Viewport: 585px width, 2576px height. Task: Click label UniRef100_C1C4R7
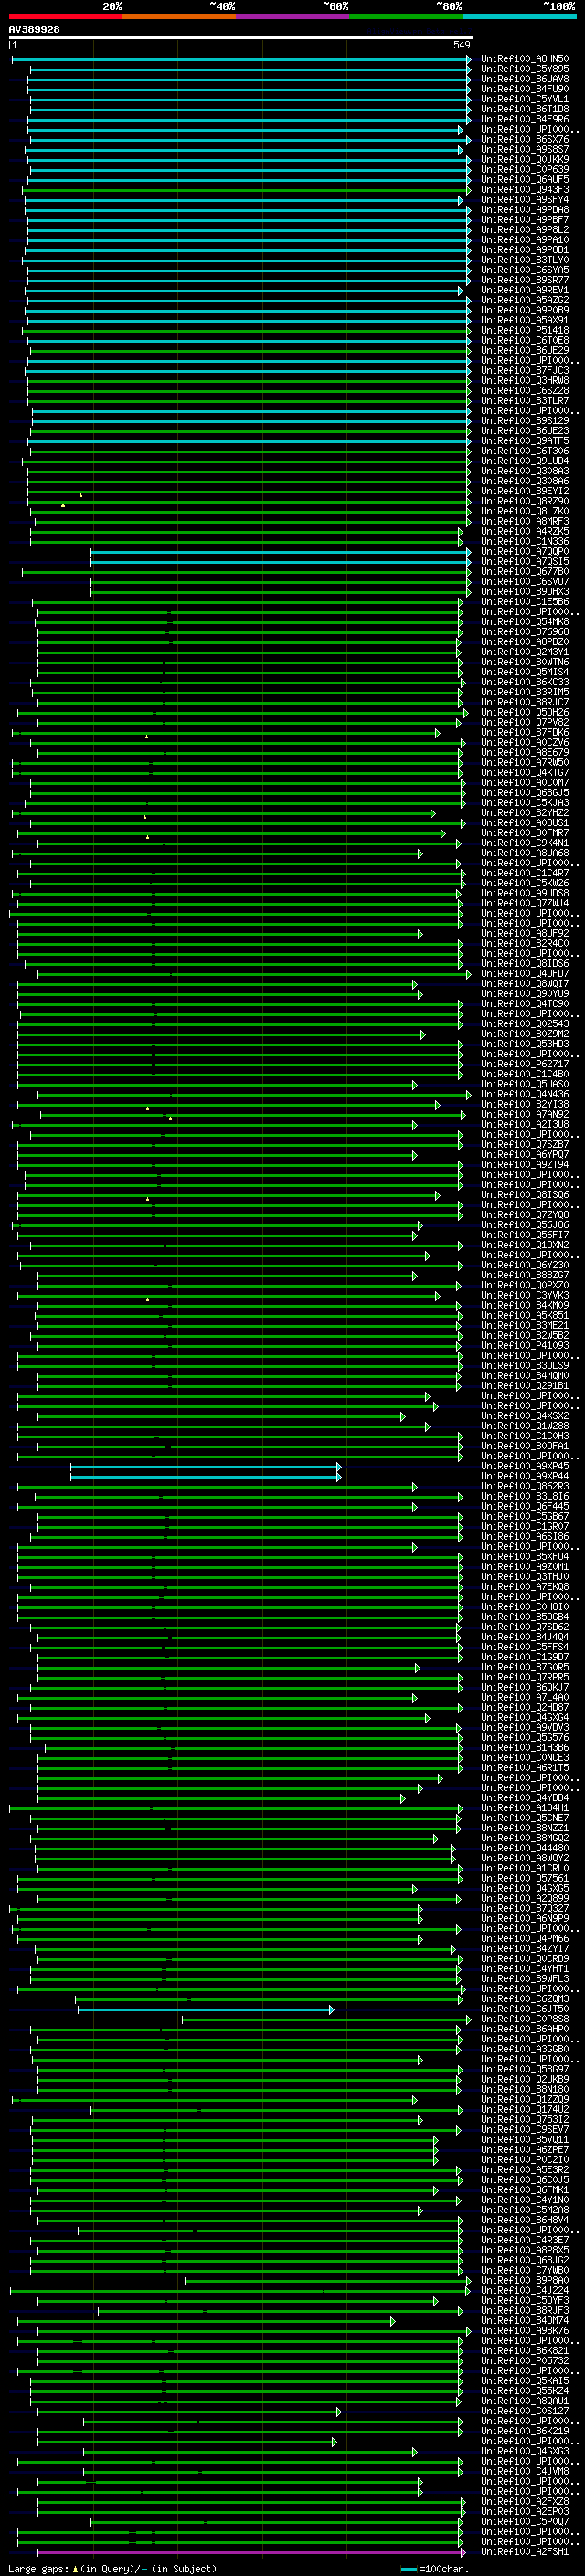525,873
